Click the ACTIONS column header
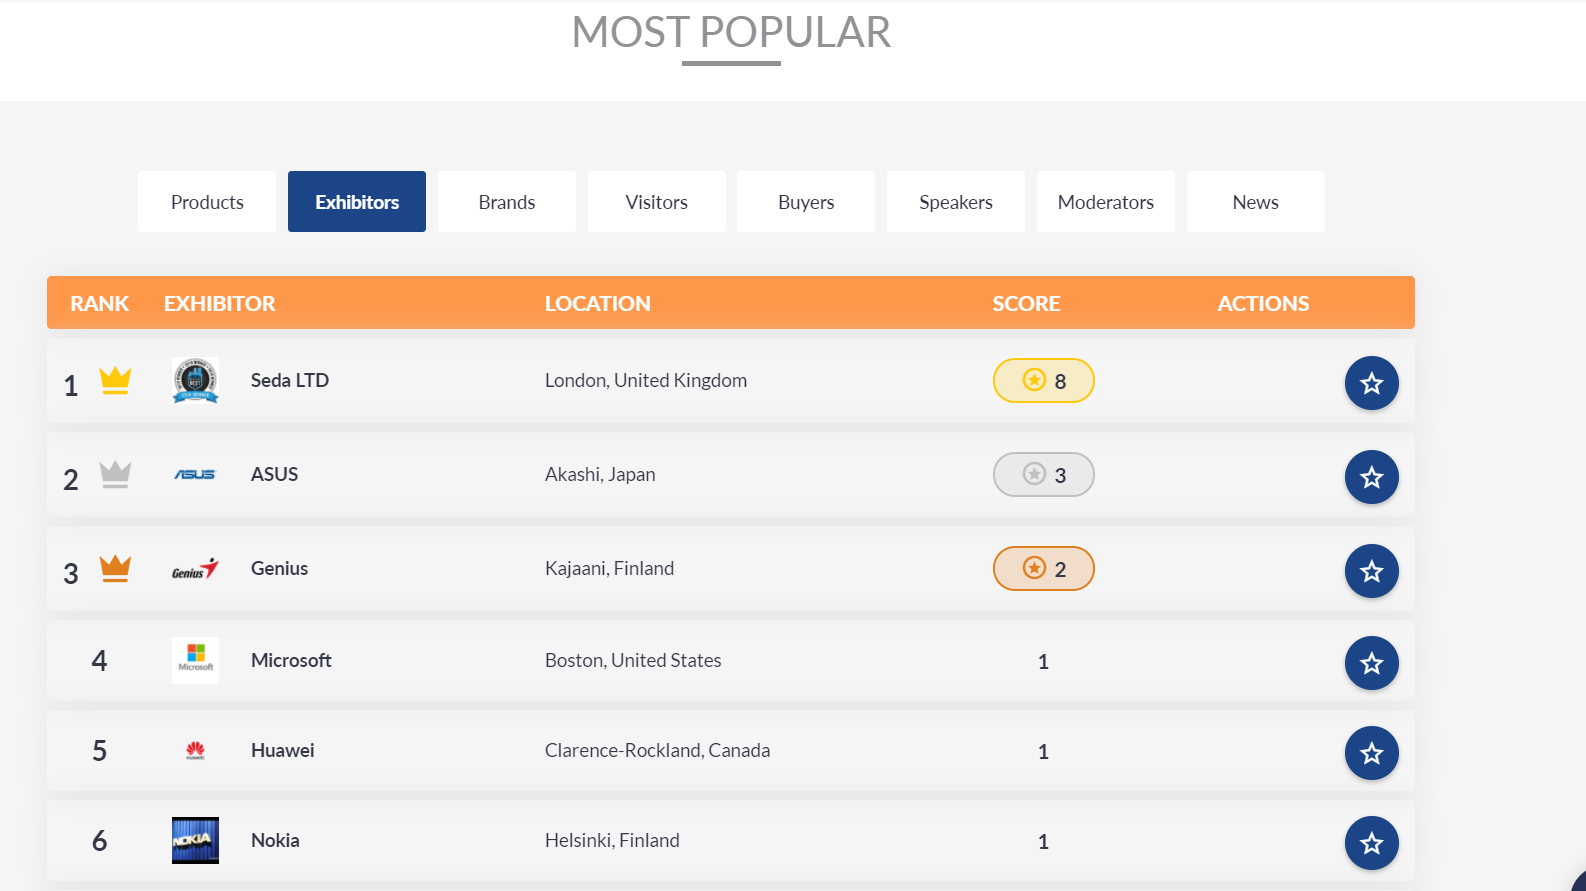Viewport: 1586px width, 891px height. pyautogui.click(x=1263, y=303)
